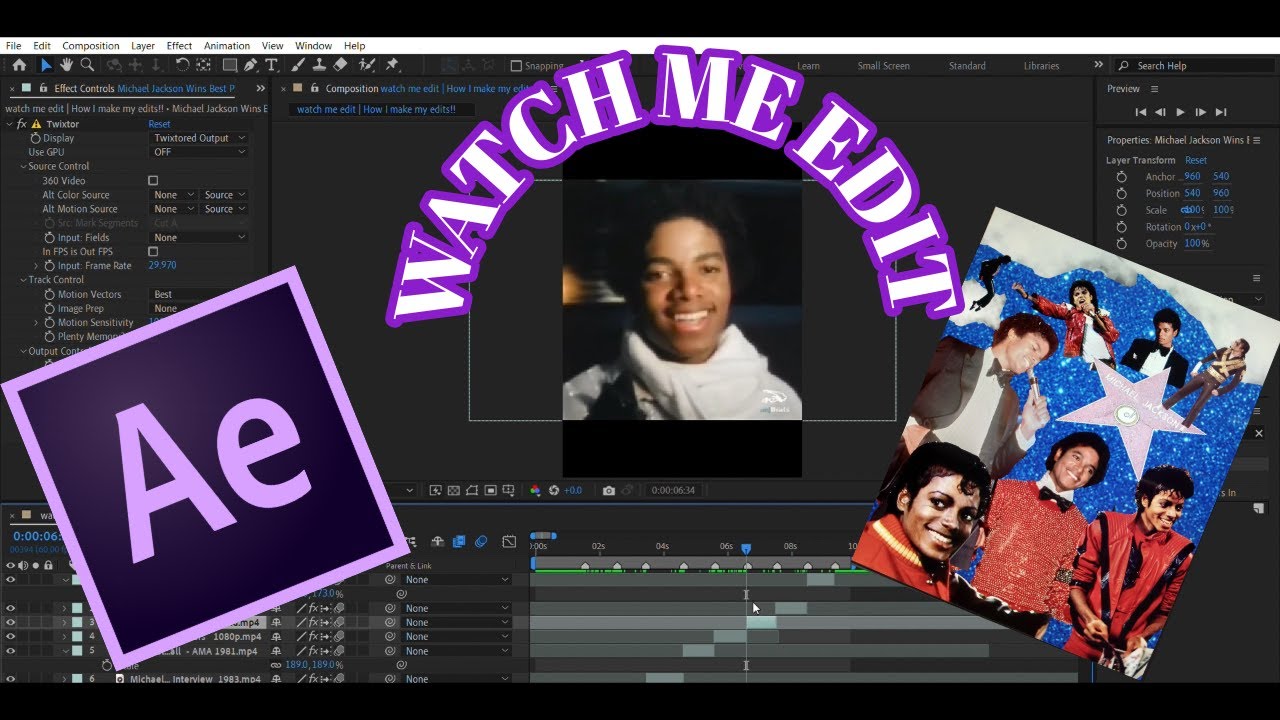Check the 360 Video checkbox
The width and height of the screenshot is (1280, 720).
pos(153,181)
